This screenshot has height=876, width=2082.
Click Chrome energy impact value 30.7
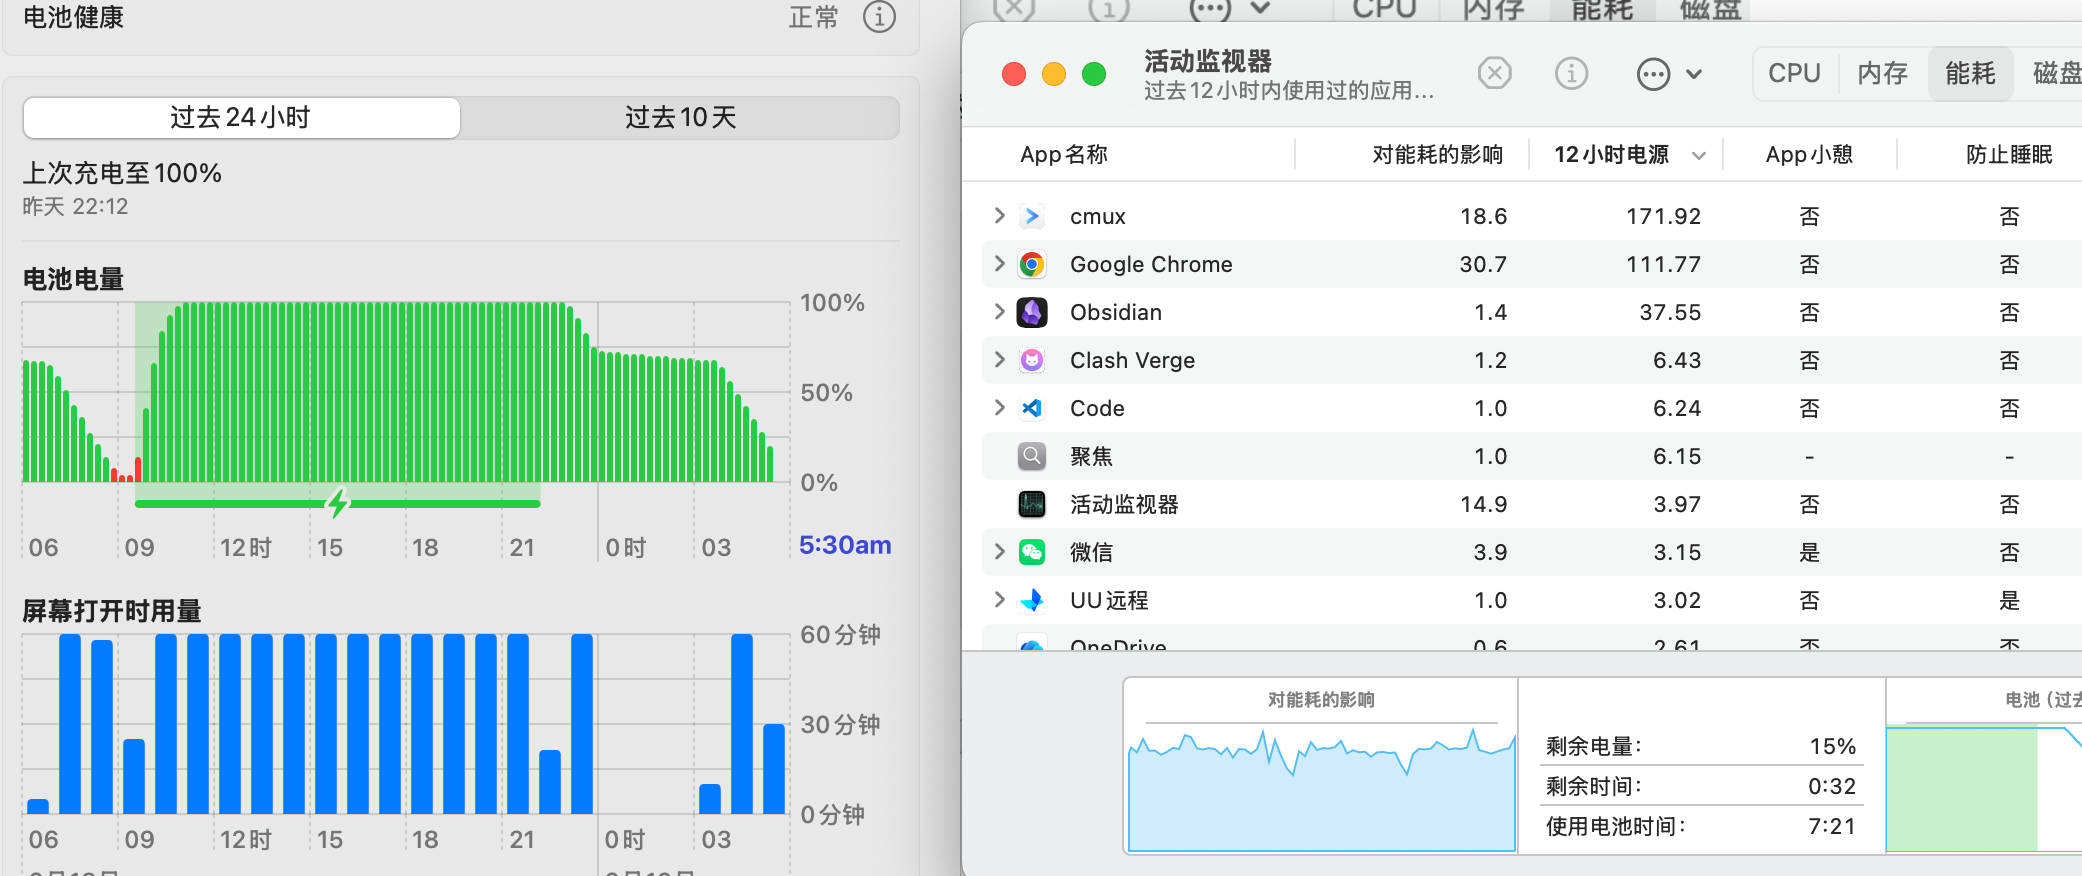click(1483, 264)
